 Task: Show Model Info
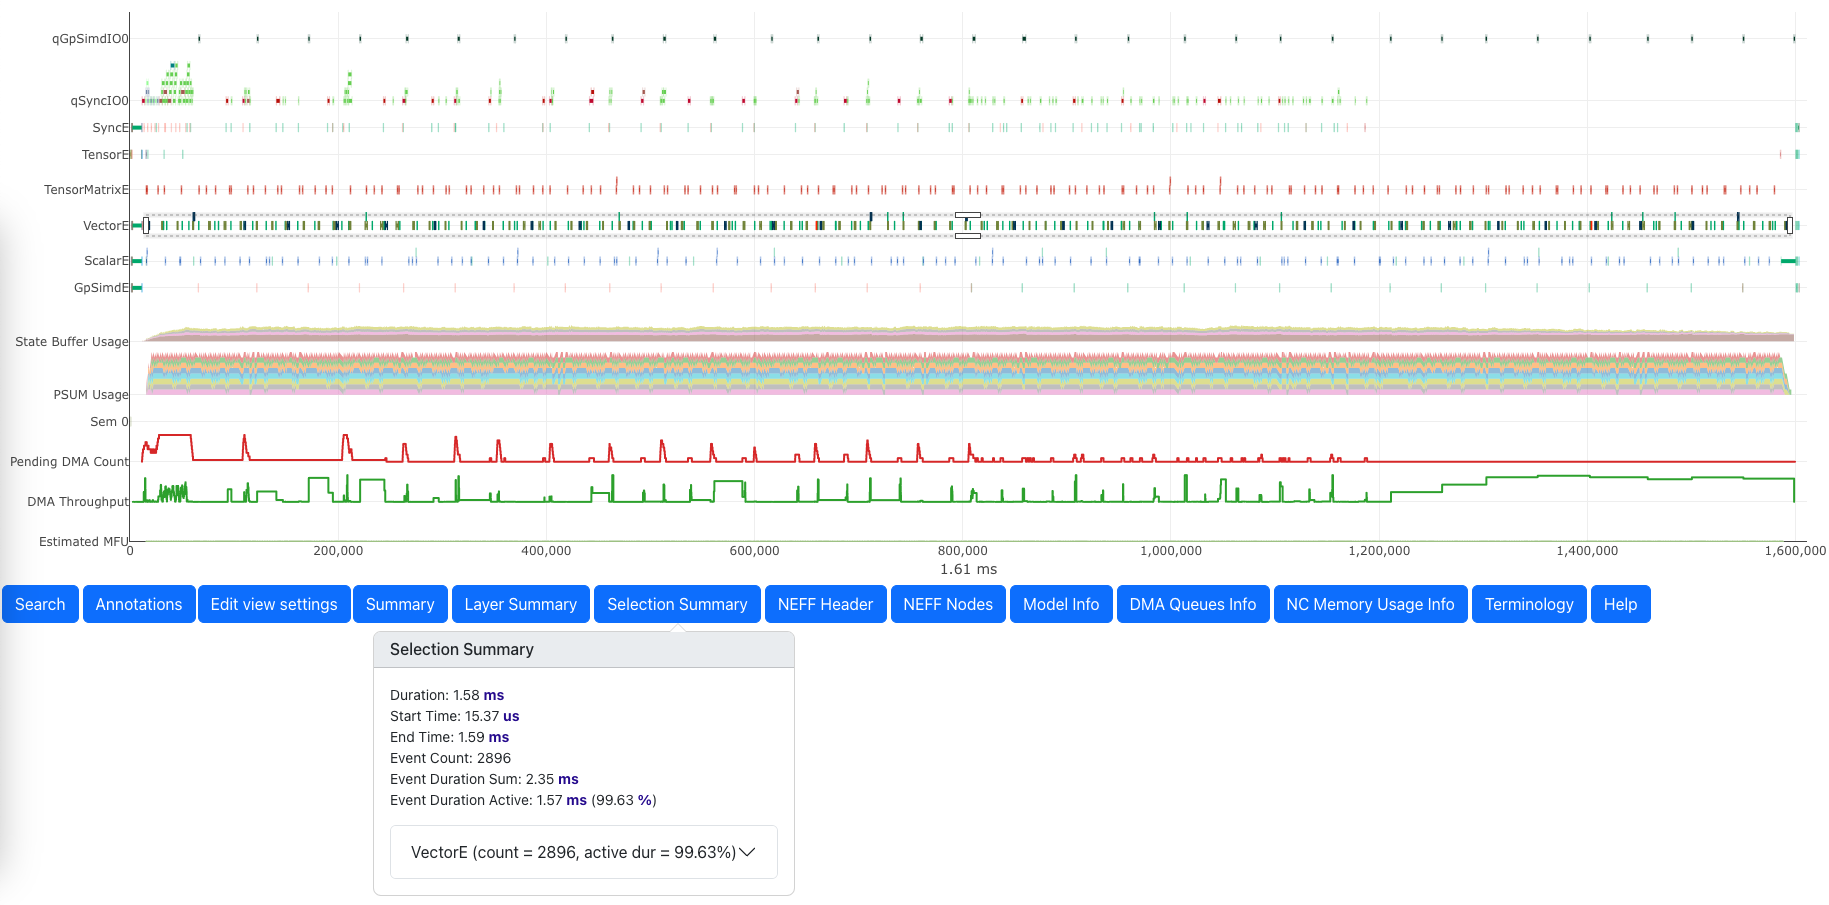pyautogui.click(x=1061, y=604)
